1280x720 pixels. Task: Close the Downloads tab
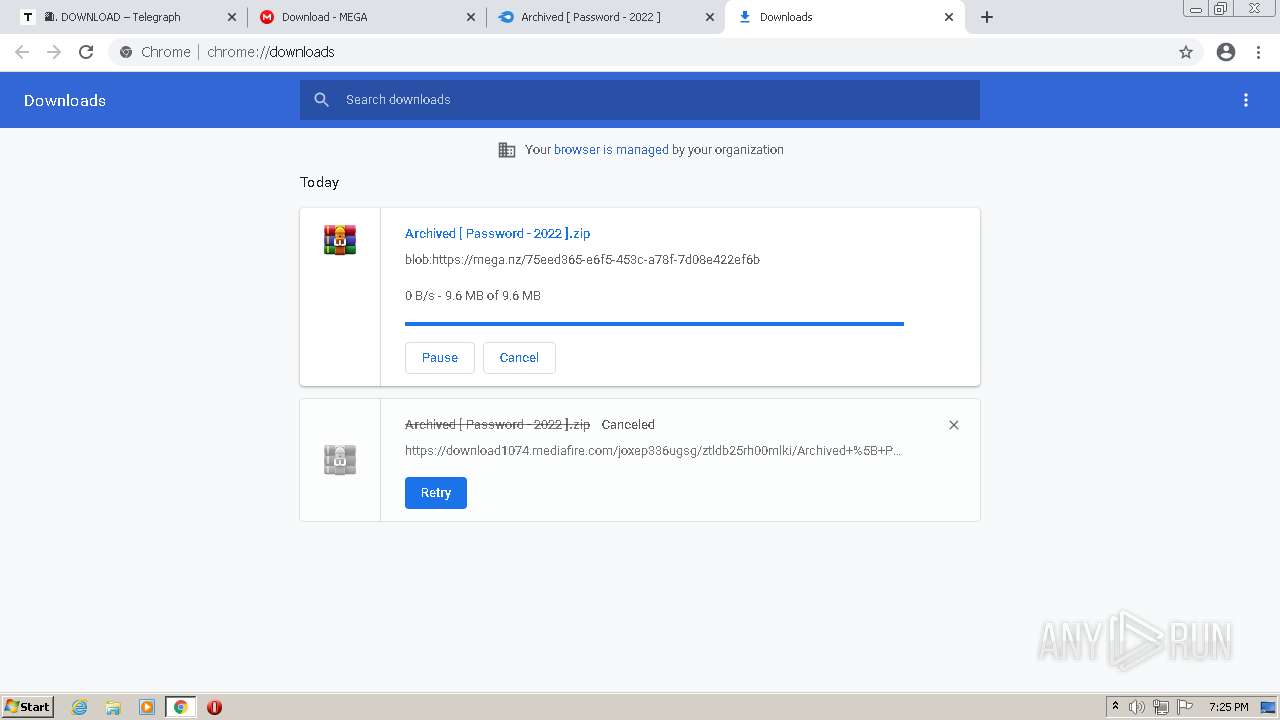coord(949,17)
